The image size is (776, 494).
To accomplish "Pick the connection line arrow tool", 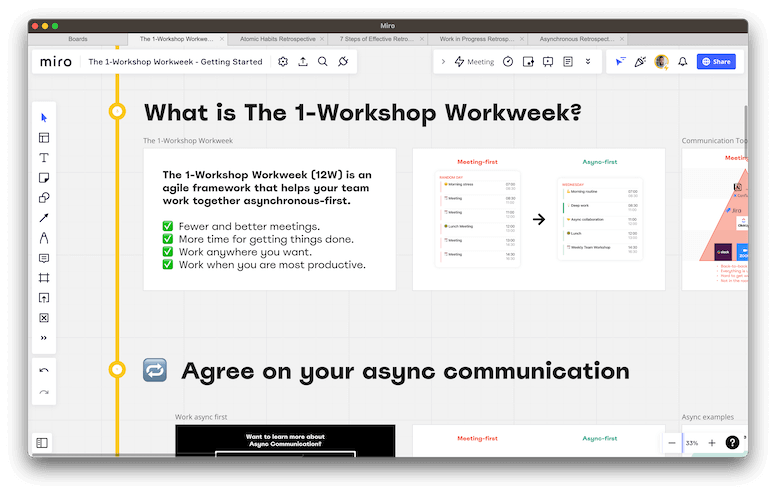I will pos(44,218).
